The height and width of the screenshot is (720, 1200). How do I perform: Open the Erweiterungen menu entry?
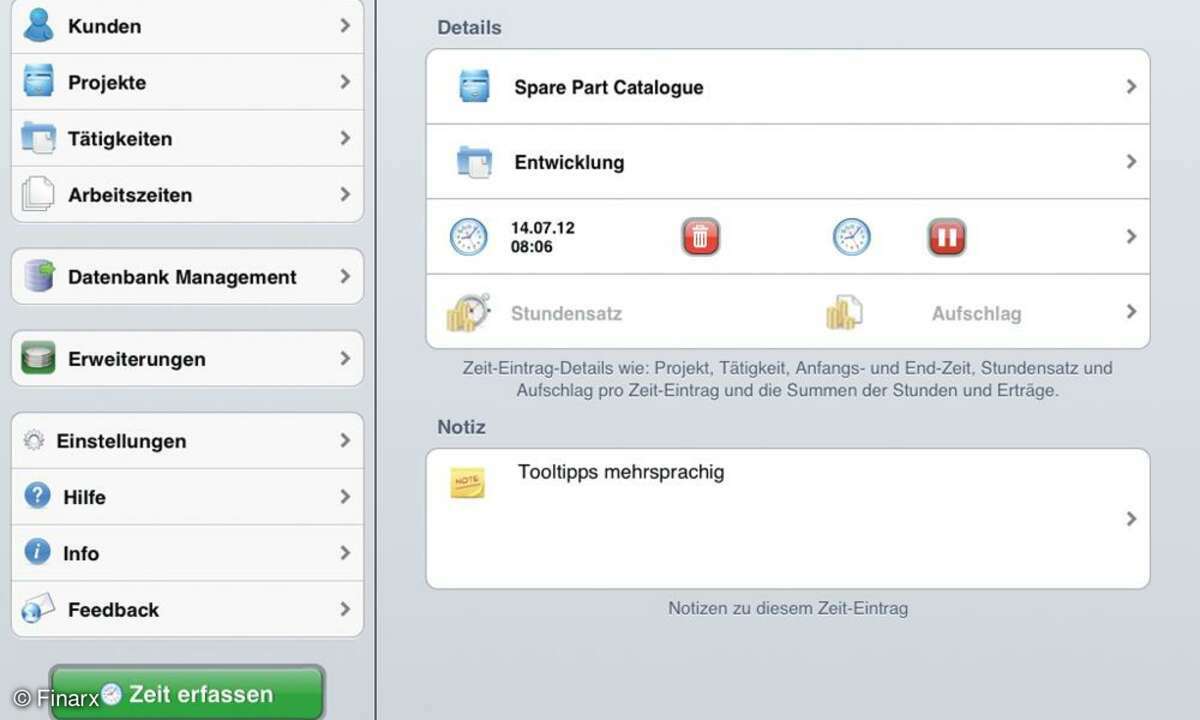(x=187, y=358)
